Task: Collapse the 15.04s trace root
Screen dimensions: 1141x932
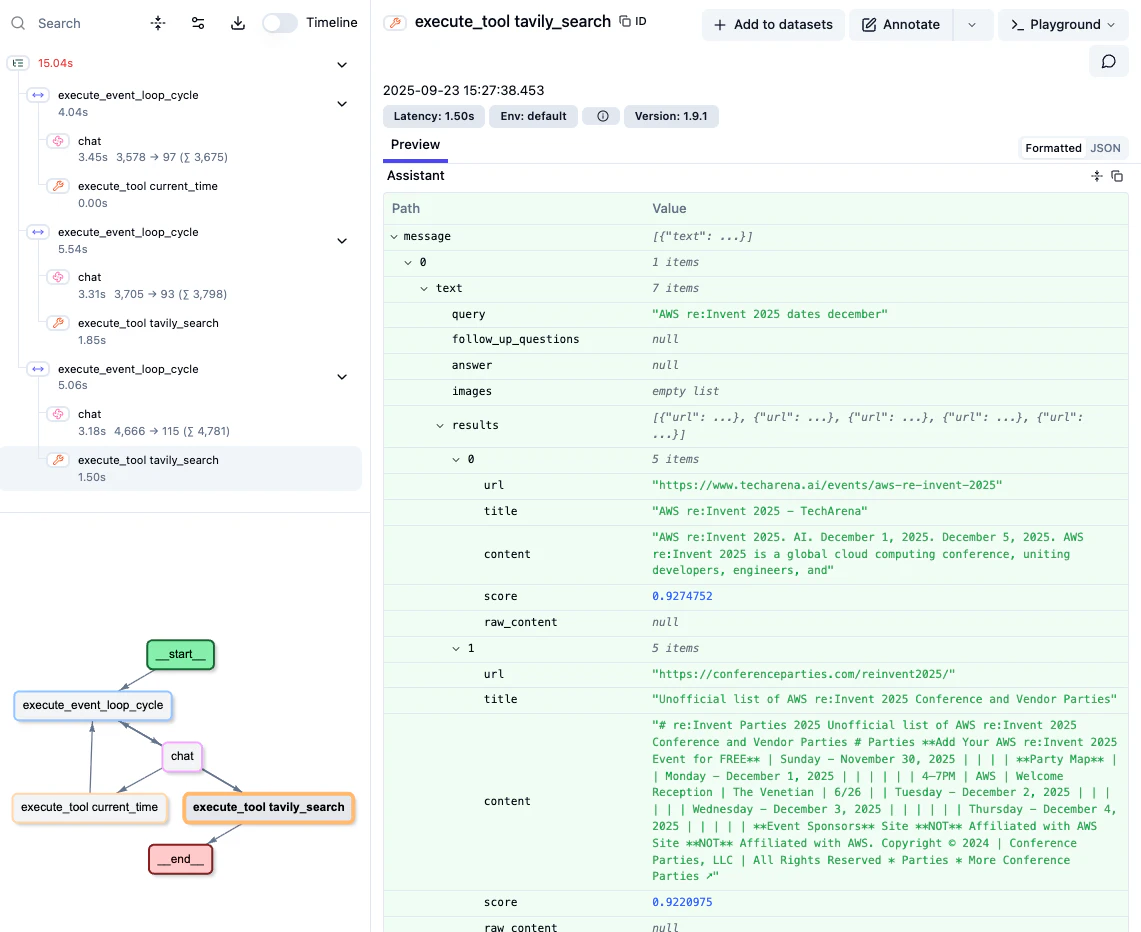Action: tap(342, 65)
